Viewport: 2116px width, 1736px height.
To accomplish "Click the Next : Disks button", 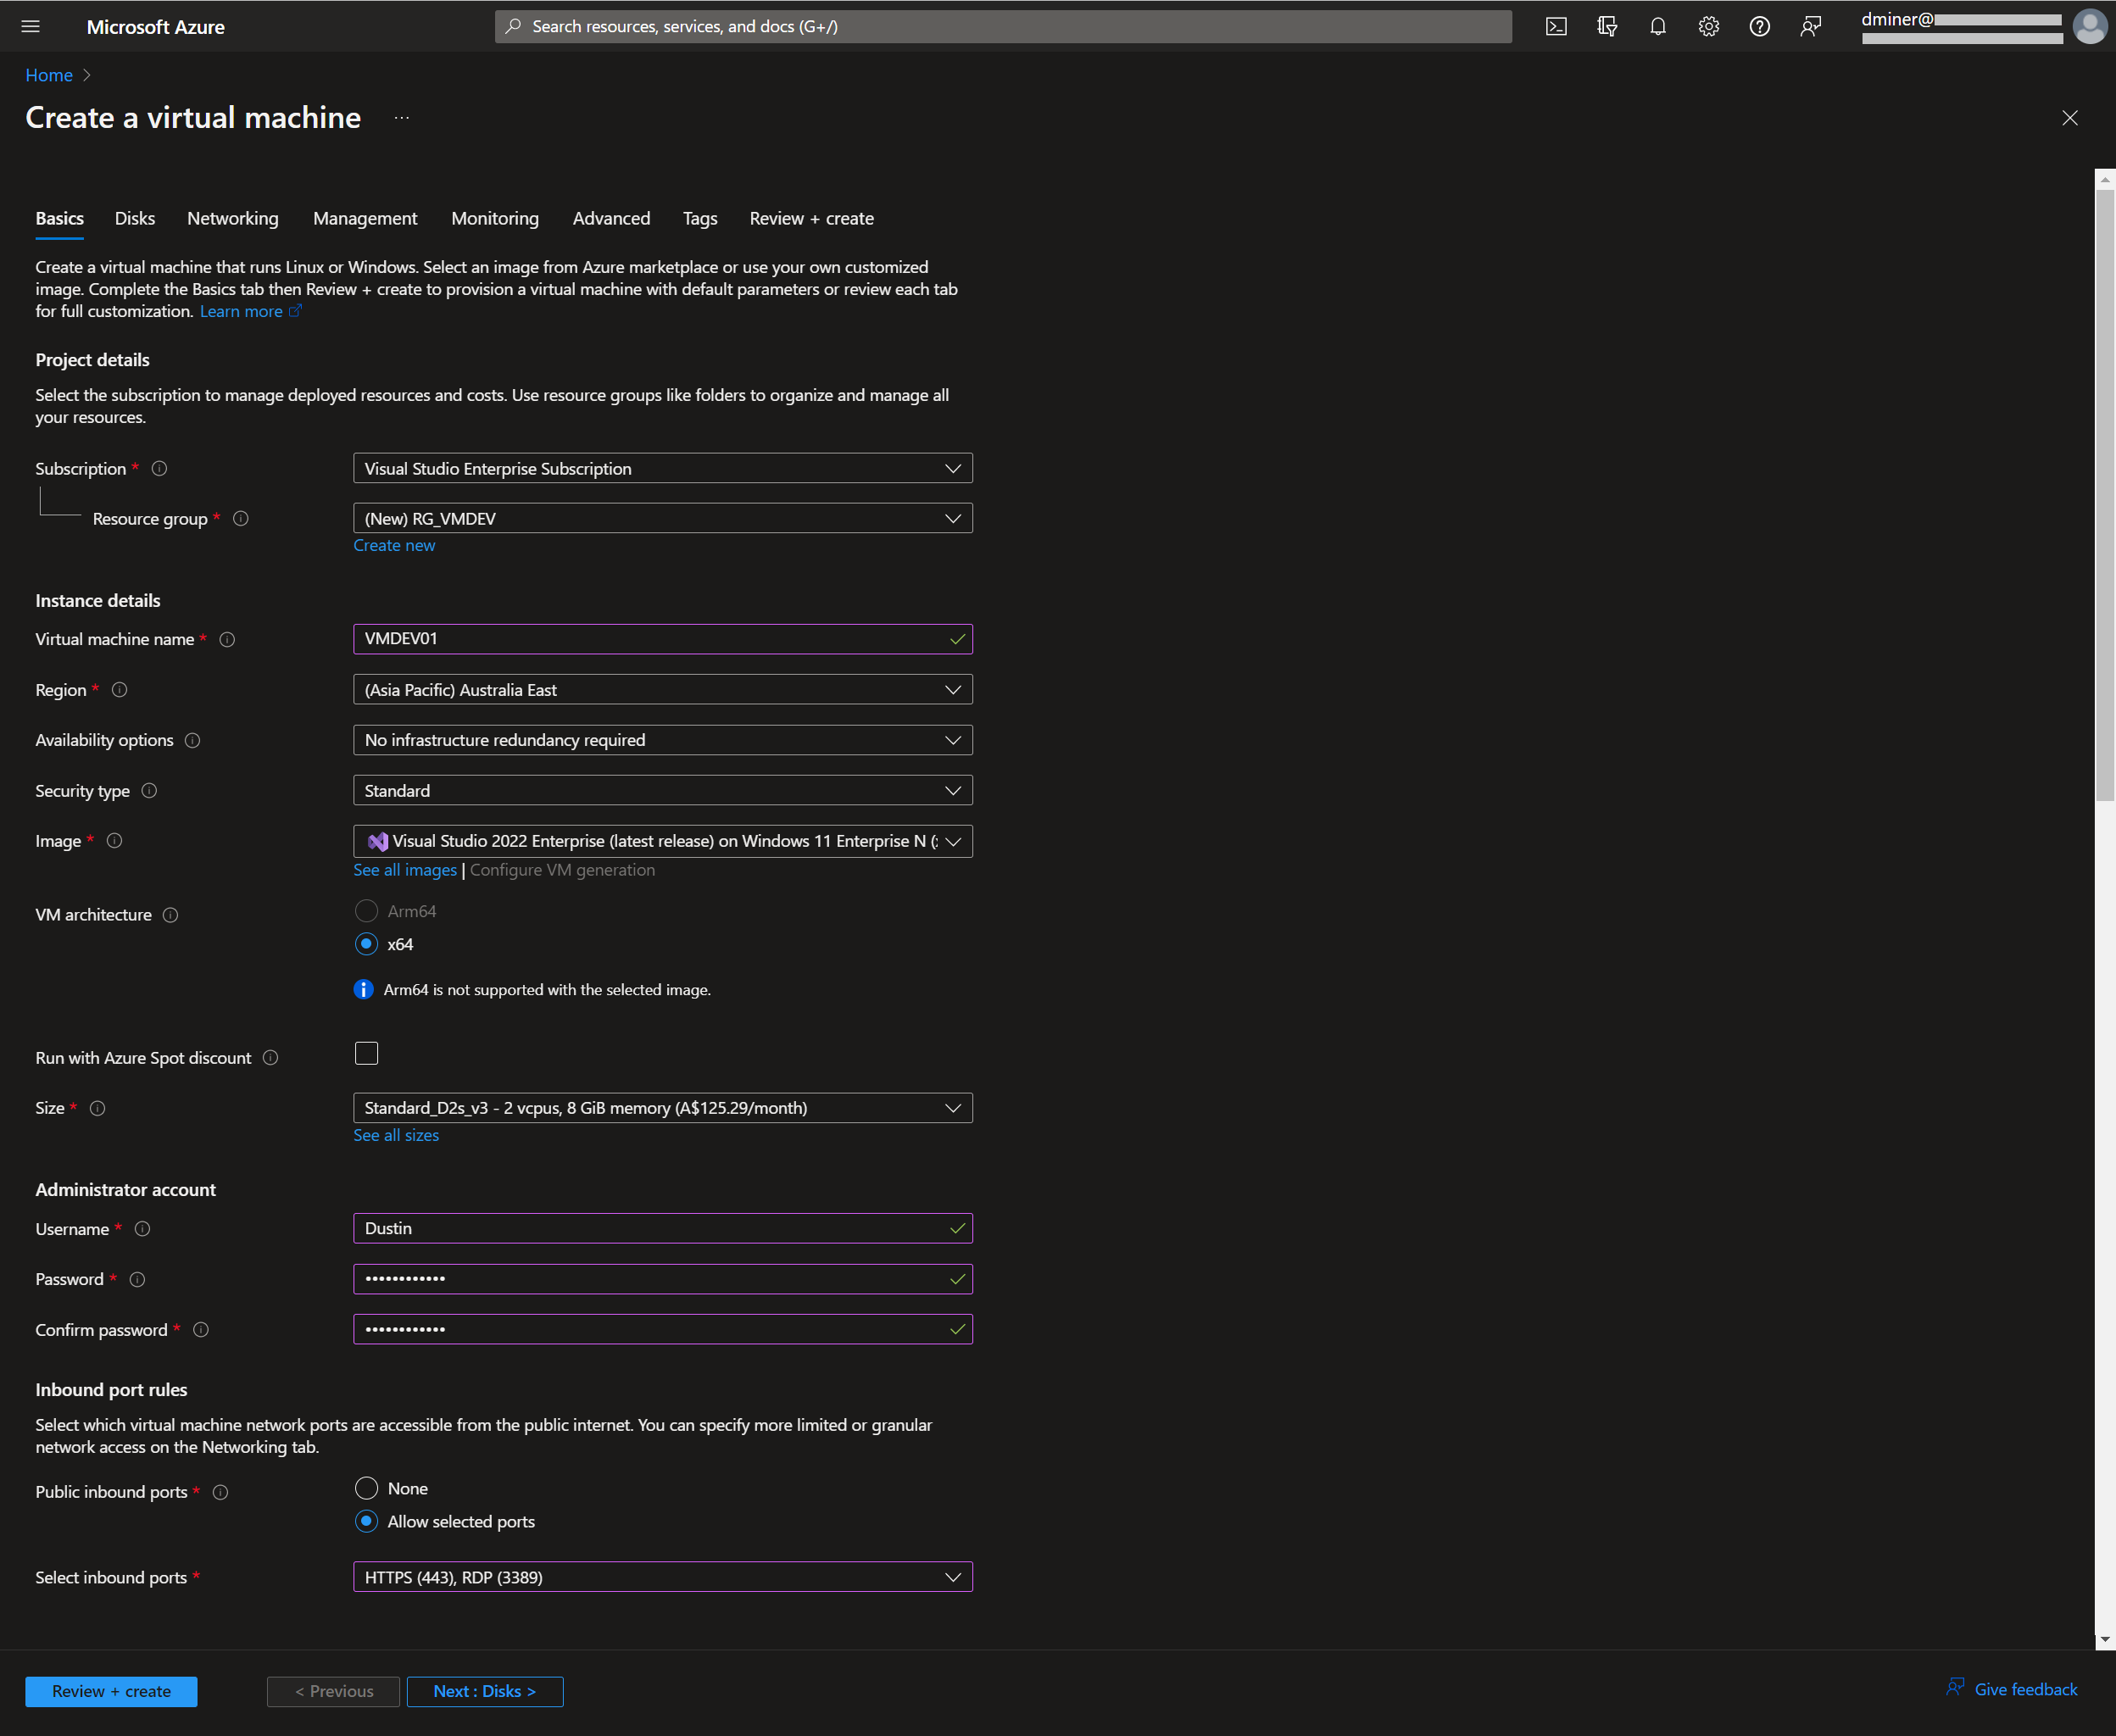I will tap(485, 1691).
